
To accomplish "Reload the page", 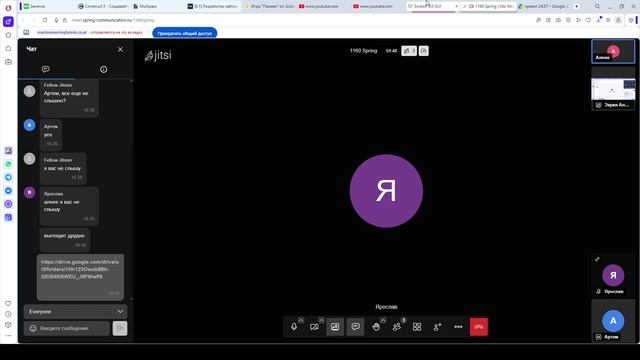I will point(45,20).
